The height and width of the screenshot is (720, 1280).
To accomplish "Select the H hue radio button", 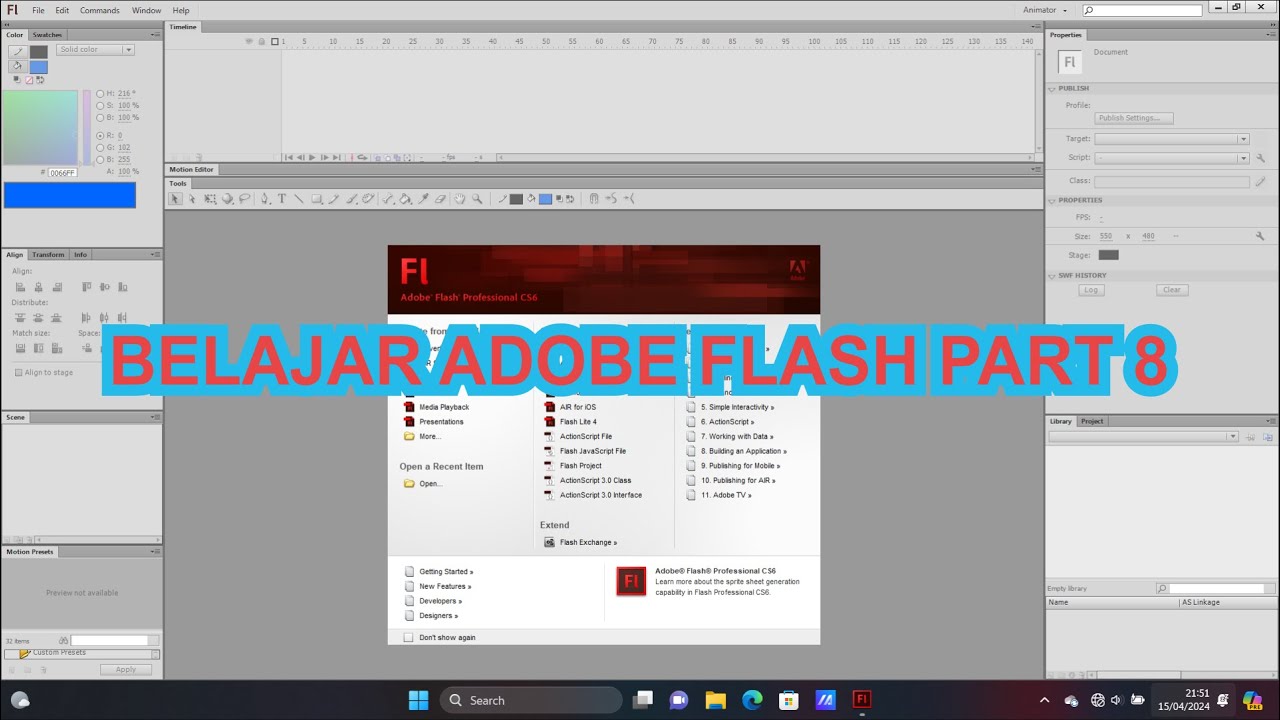I will point(100,93).
